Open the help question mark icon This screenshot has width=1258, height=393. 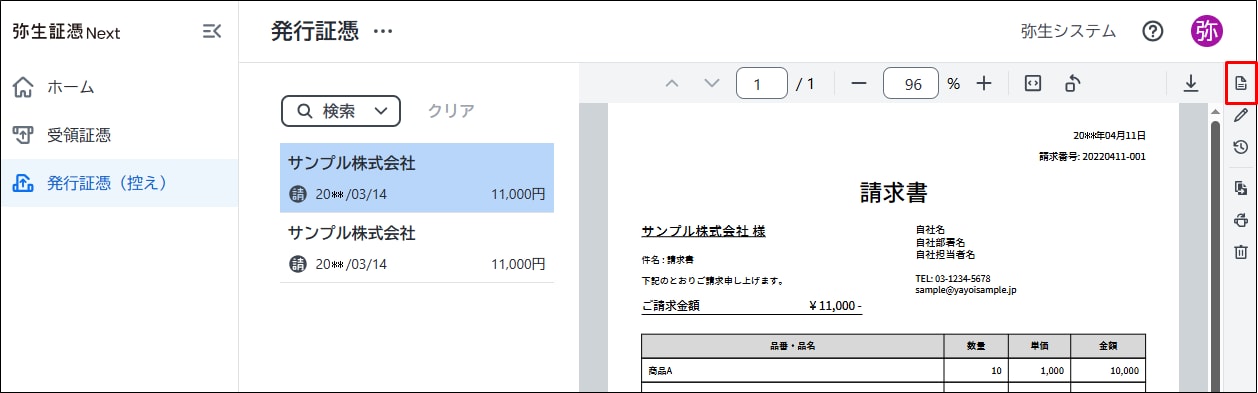(x=1153, y=31)
